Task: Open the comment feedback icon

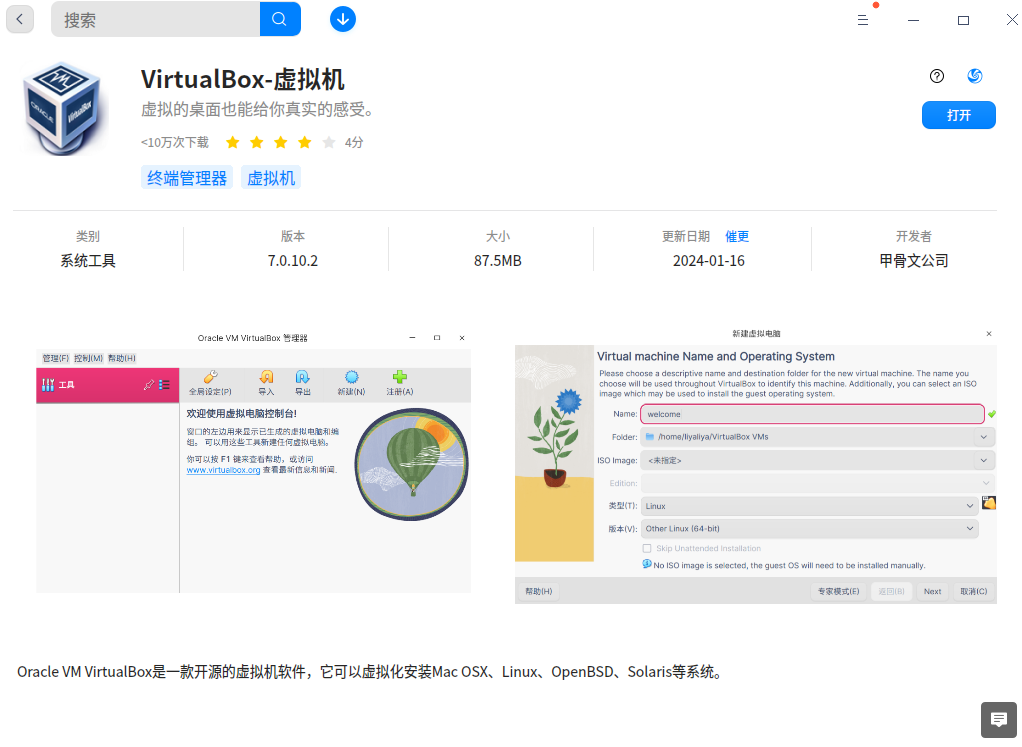Action: [998, 720]
